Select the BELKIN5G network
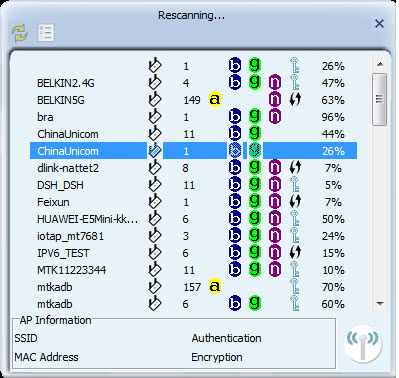Viewport: 399px width, 378px height. point(193,100)
